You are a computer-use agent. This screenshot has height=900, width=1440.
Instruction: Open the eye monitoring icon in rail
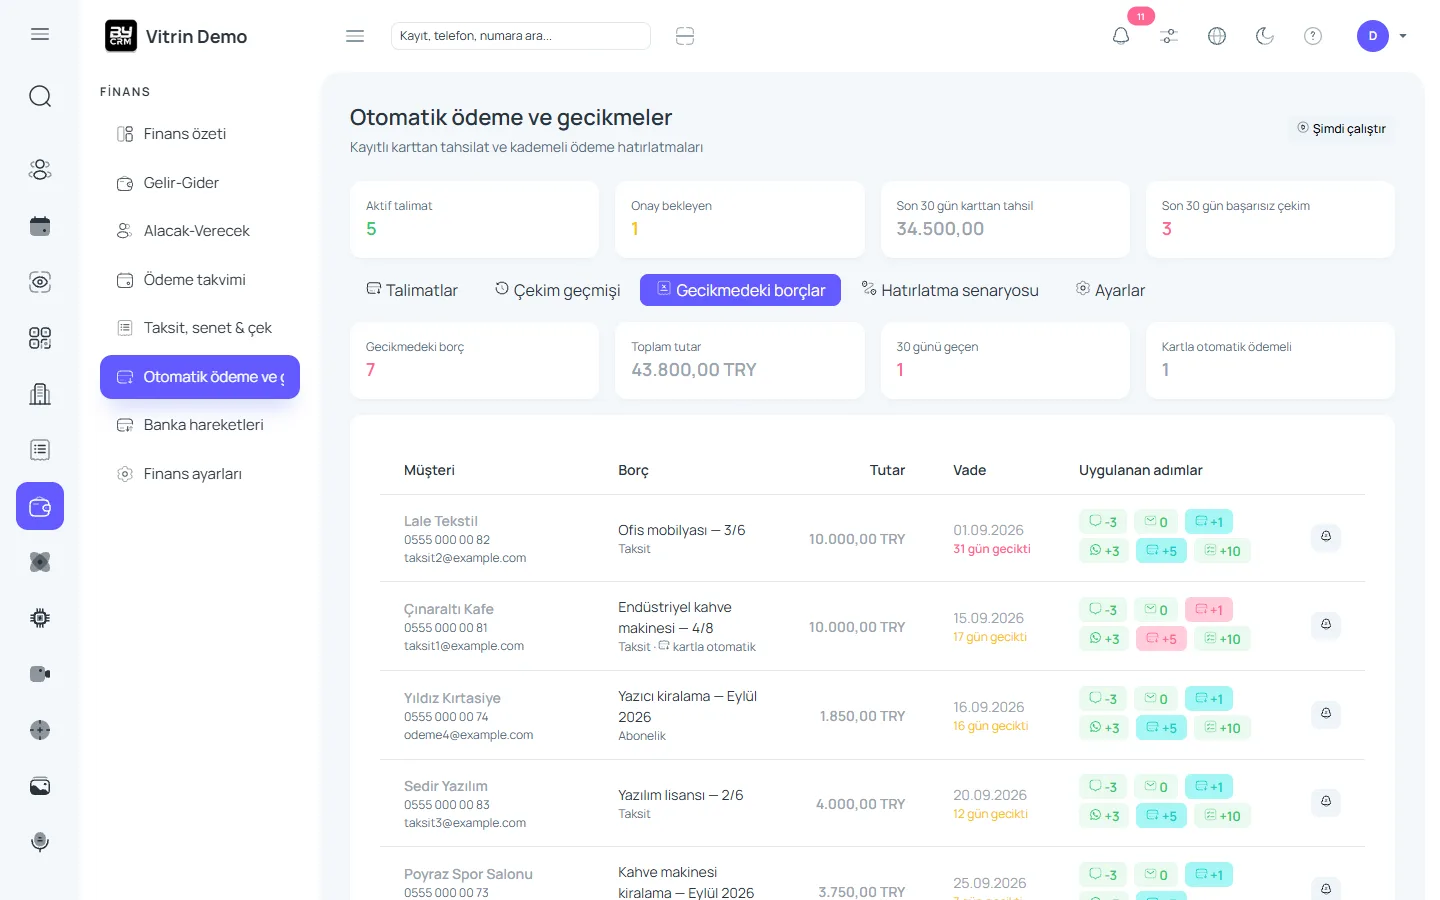(40, 282)
